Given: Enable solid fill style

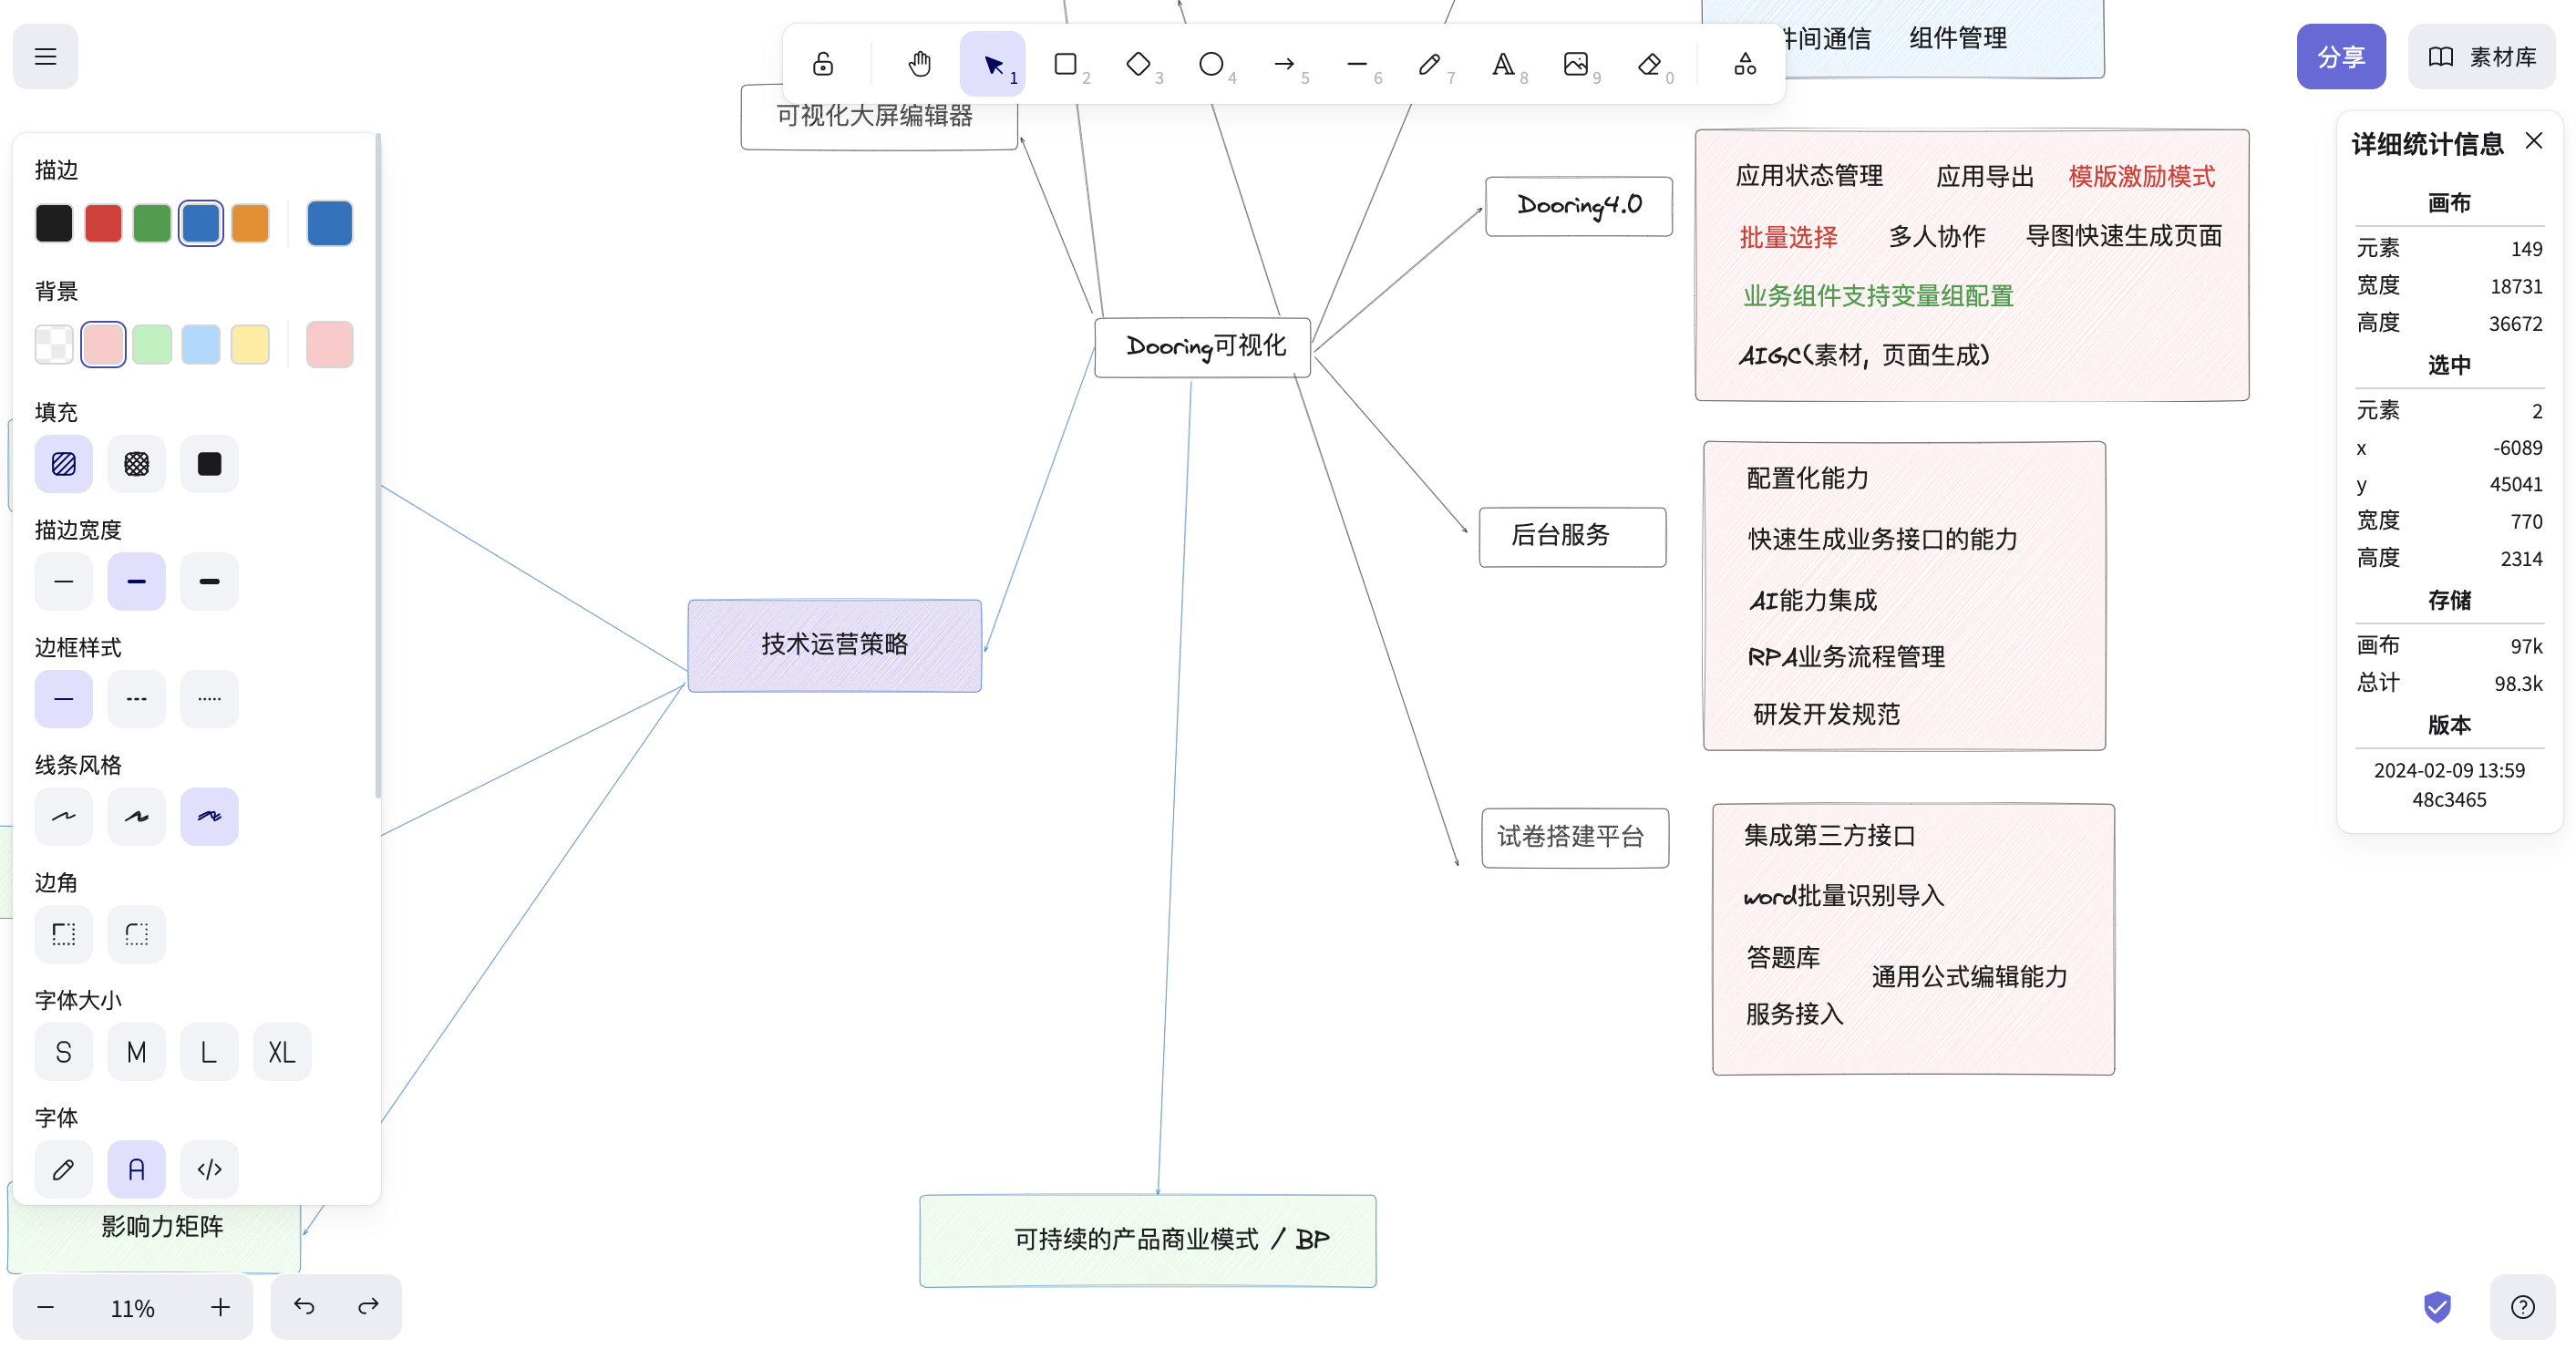Looking at the screenshot, I should coord(209,463).
